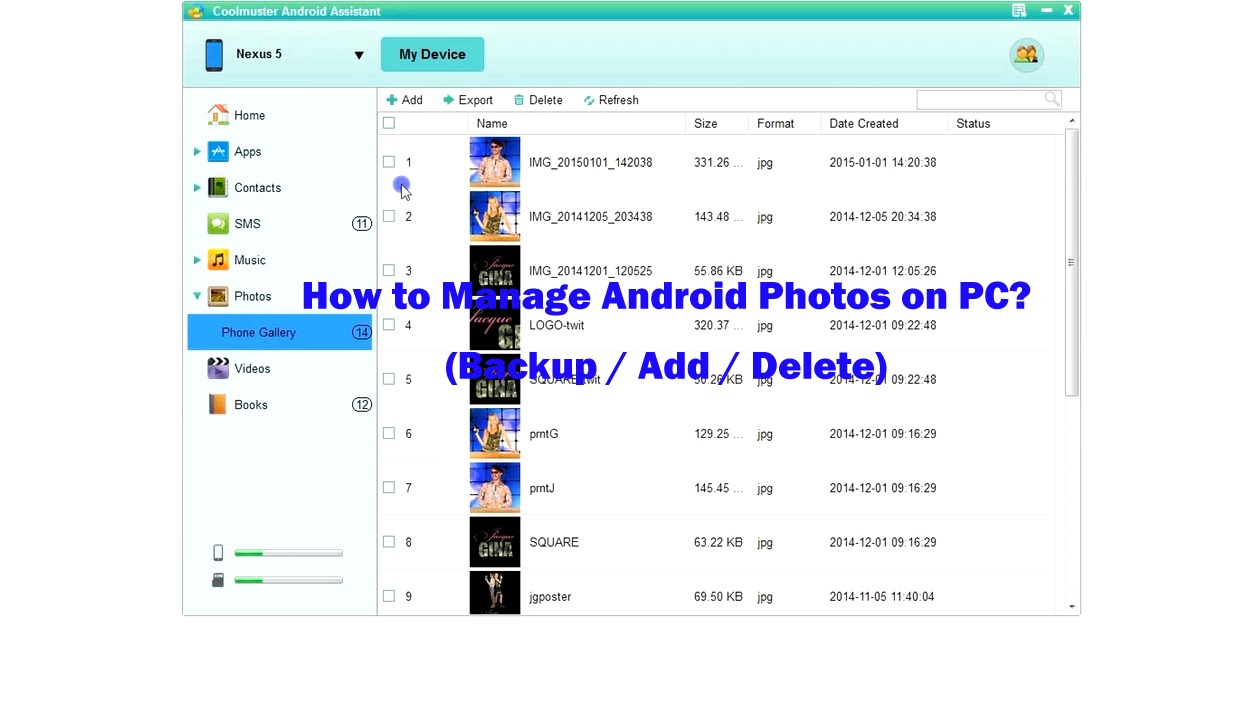1257x720 pixels.
Task: Expand the Apps tree node
Action: pyautogui.click(x=197, y=152)
